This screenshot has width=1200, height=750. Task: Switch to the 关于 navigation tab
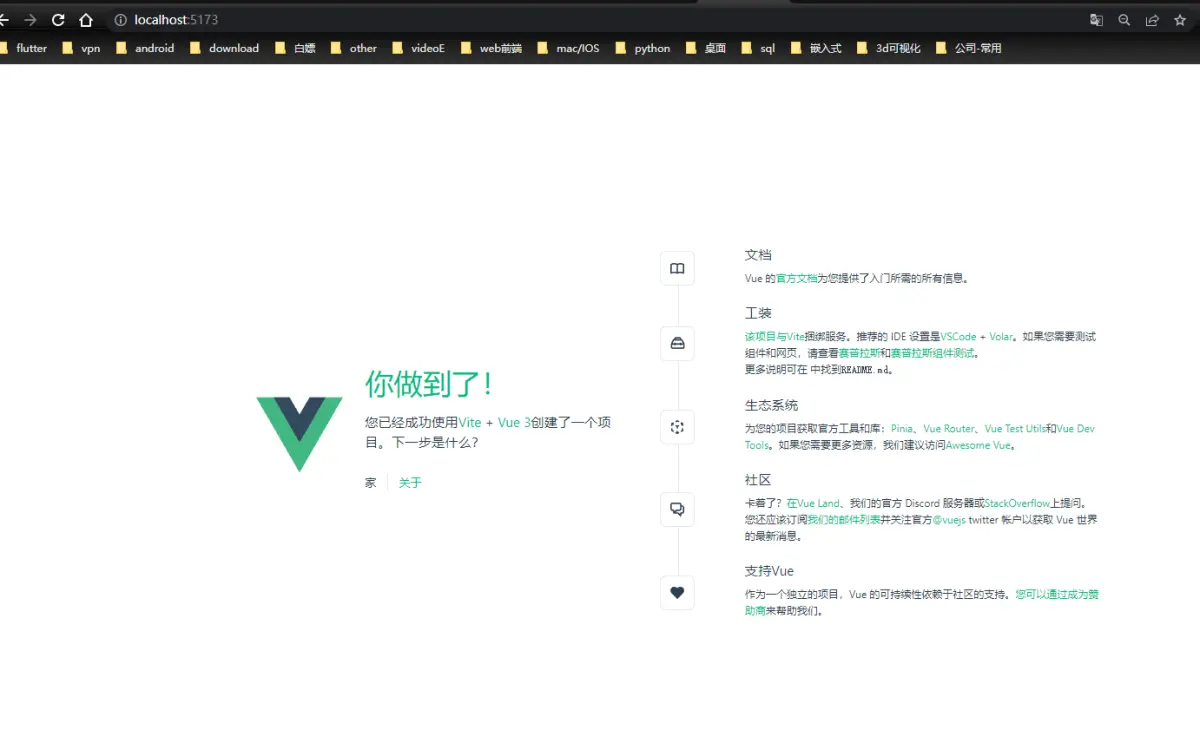coord(410,483)
